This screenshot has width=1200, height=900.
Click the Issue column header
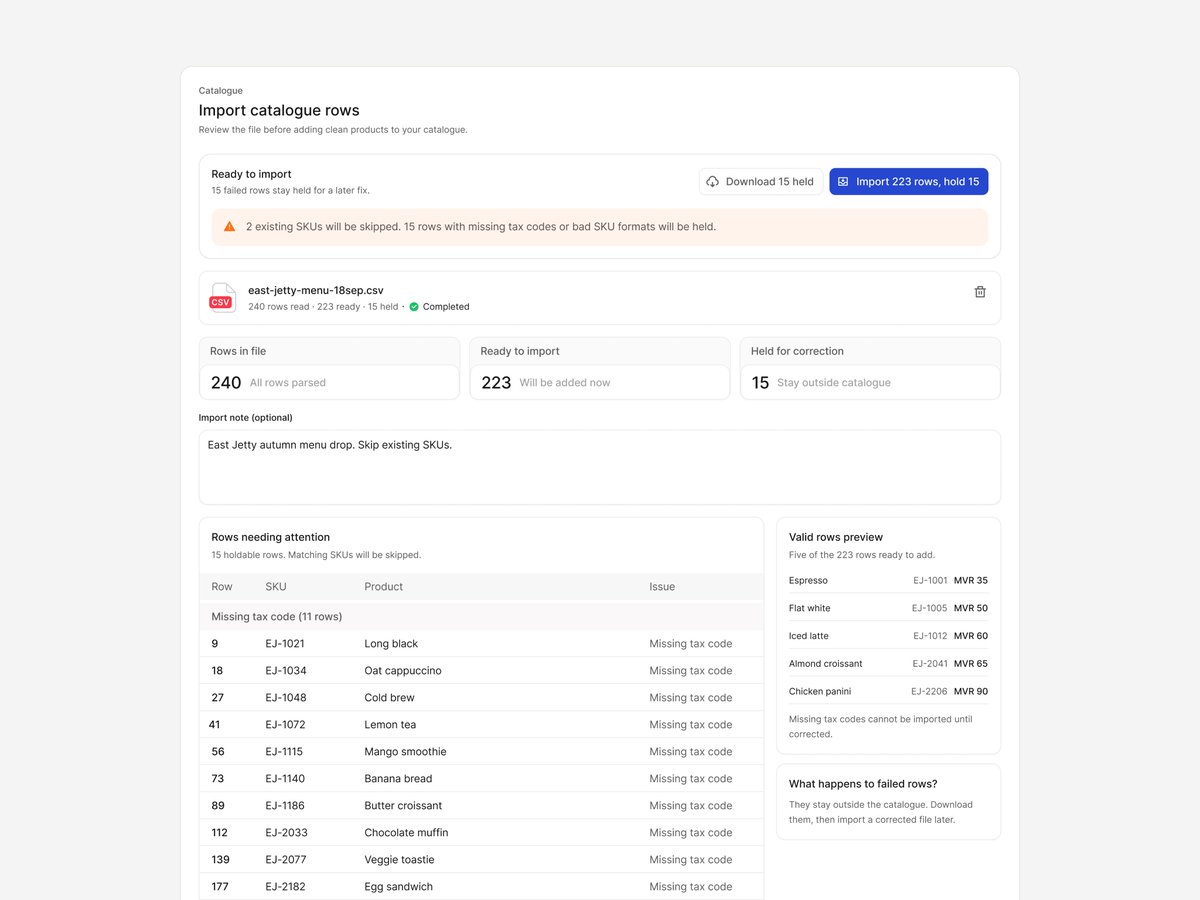click(x=662, y=587)
